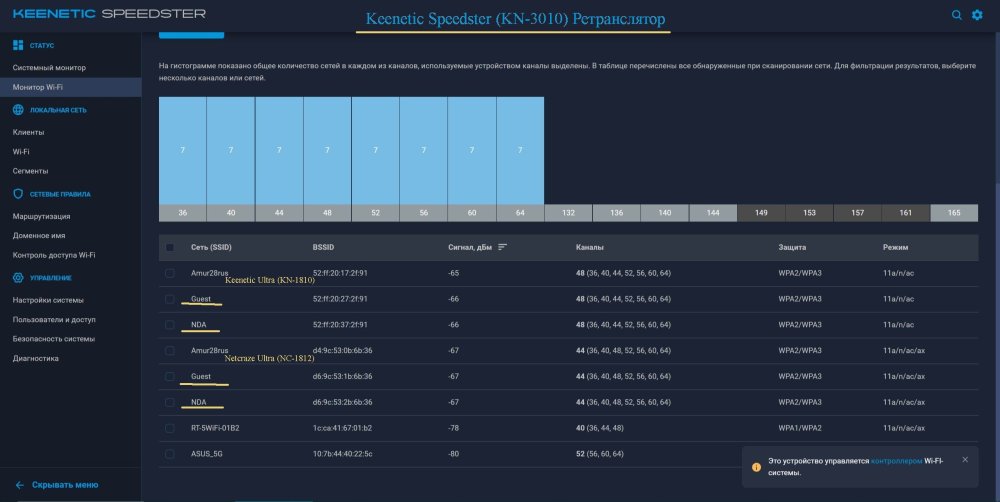1000x502 pixels.
Task: Check the Amur28rus row with BSSID 52:ff:20:17:2f:91
Action: 170,273
